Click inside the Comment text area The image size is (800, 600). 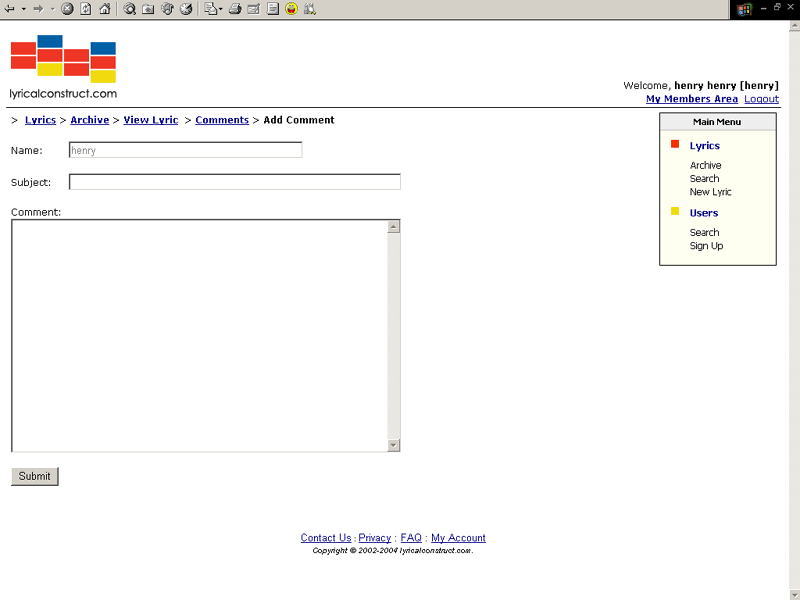click(199, 336)
